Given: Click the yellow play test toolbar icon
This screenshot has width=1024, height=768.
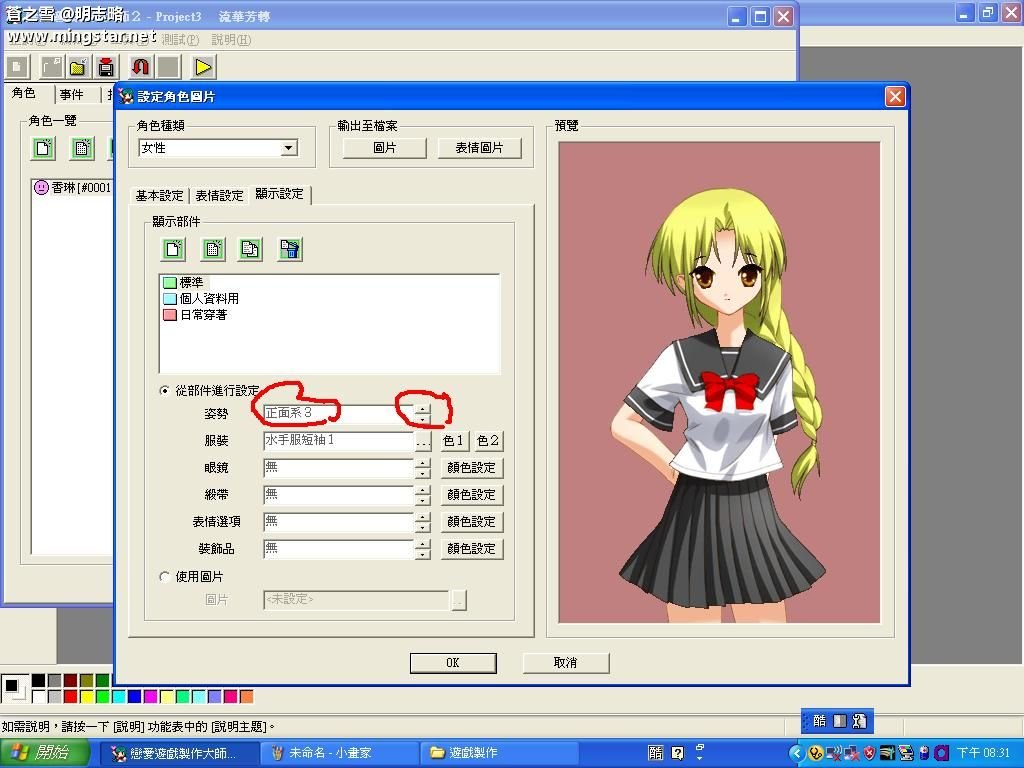Looking at the screenshot, I should [202, 67].
